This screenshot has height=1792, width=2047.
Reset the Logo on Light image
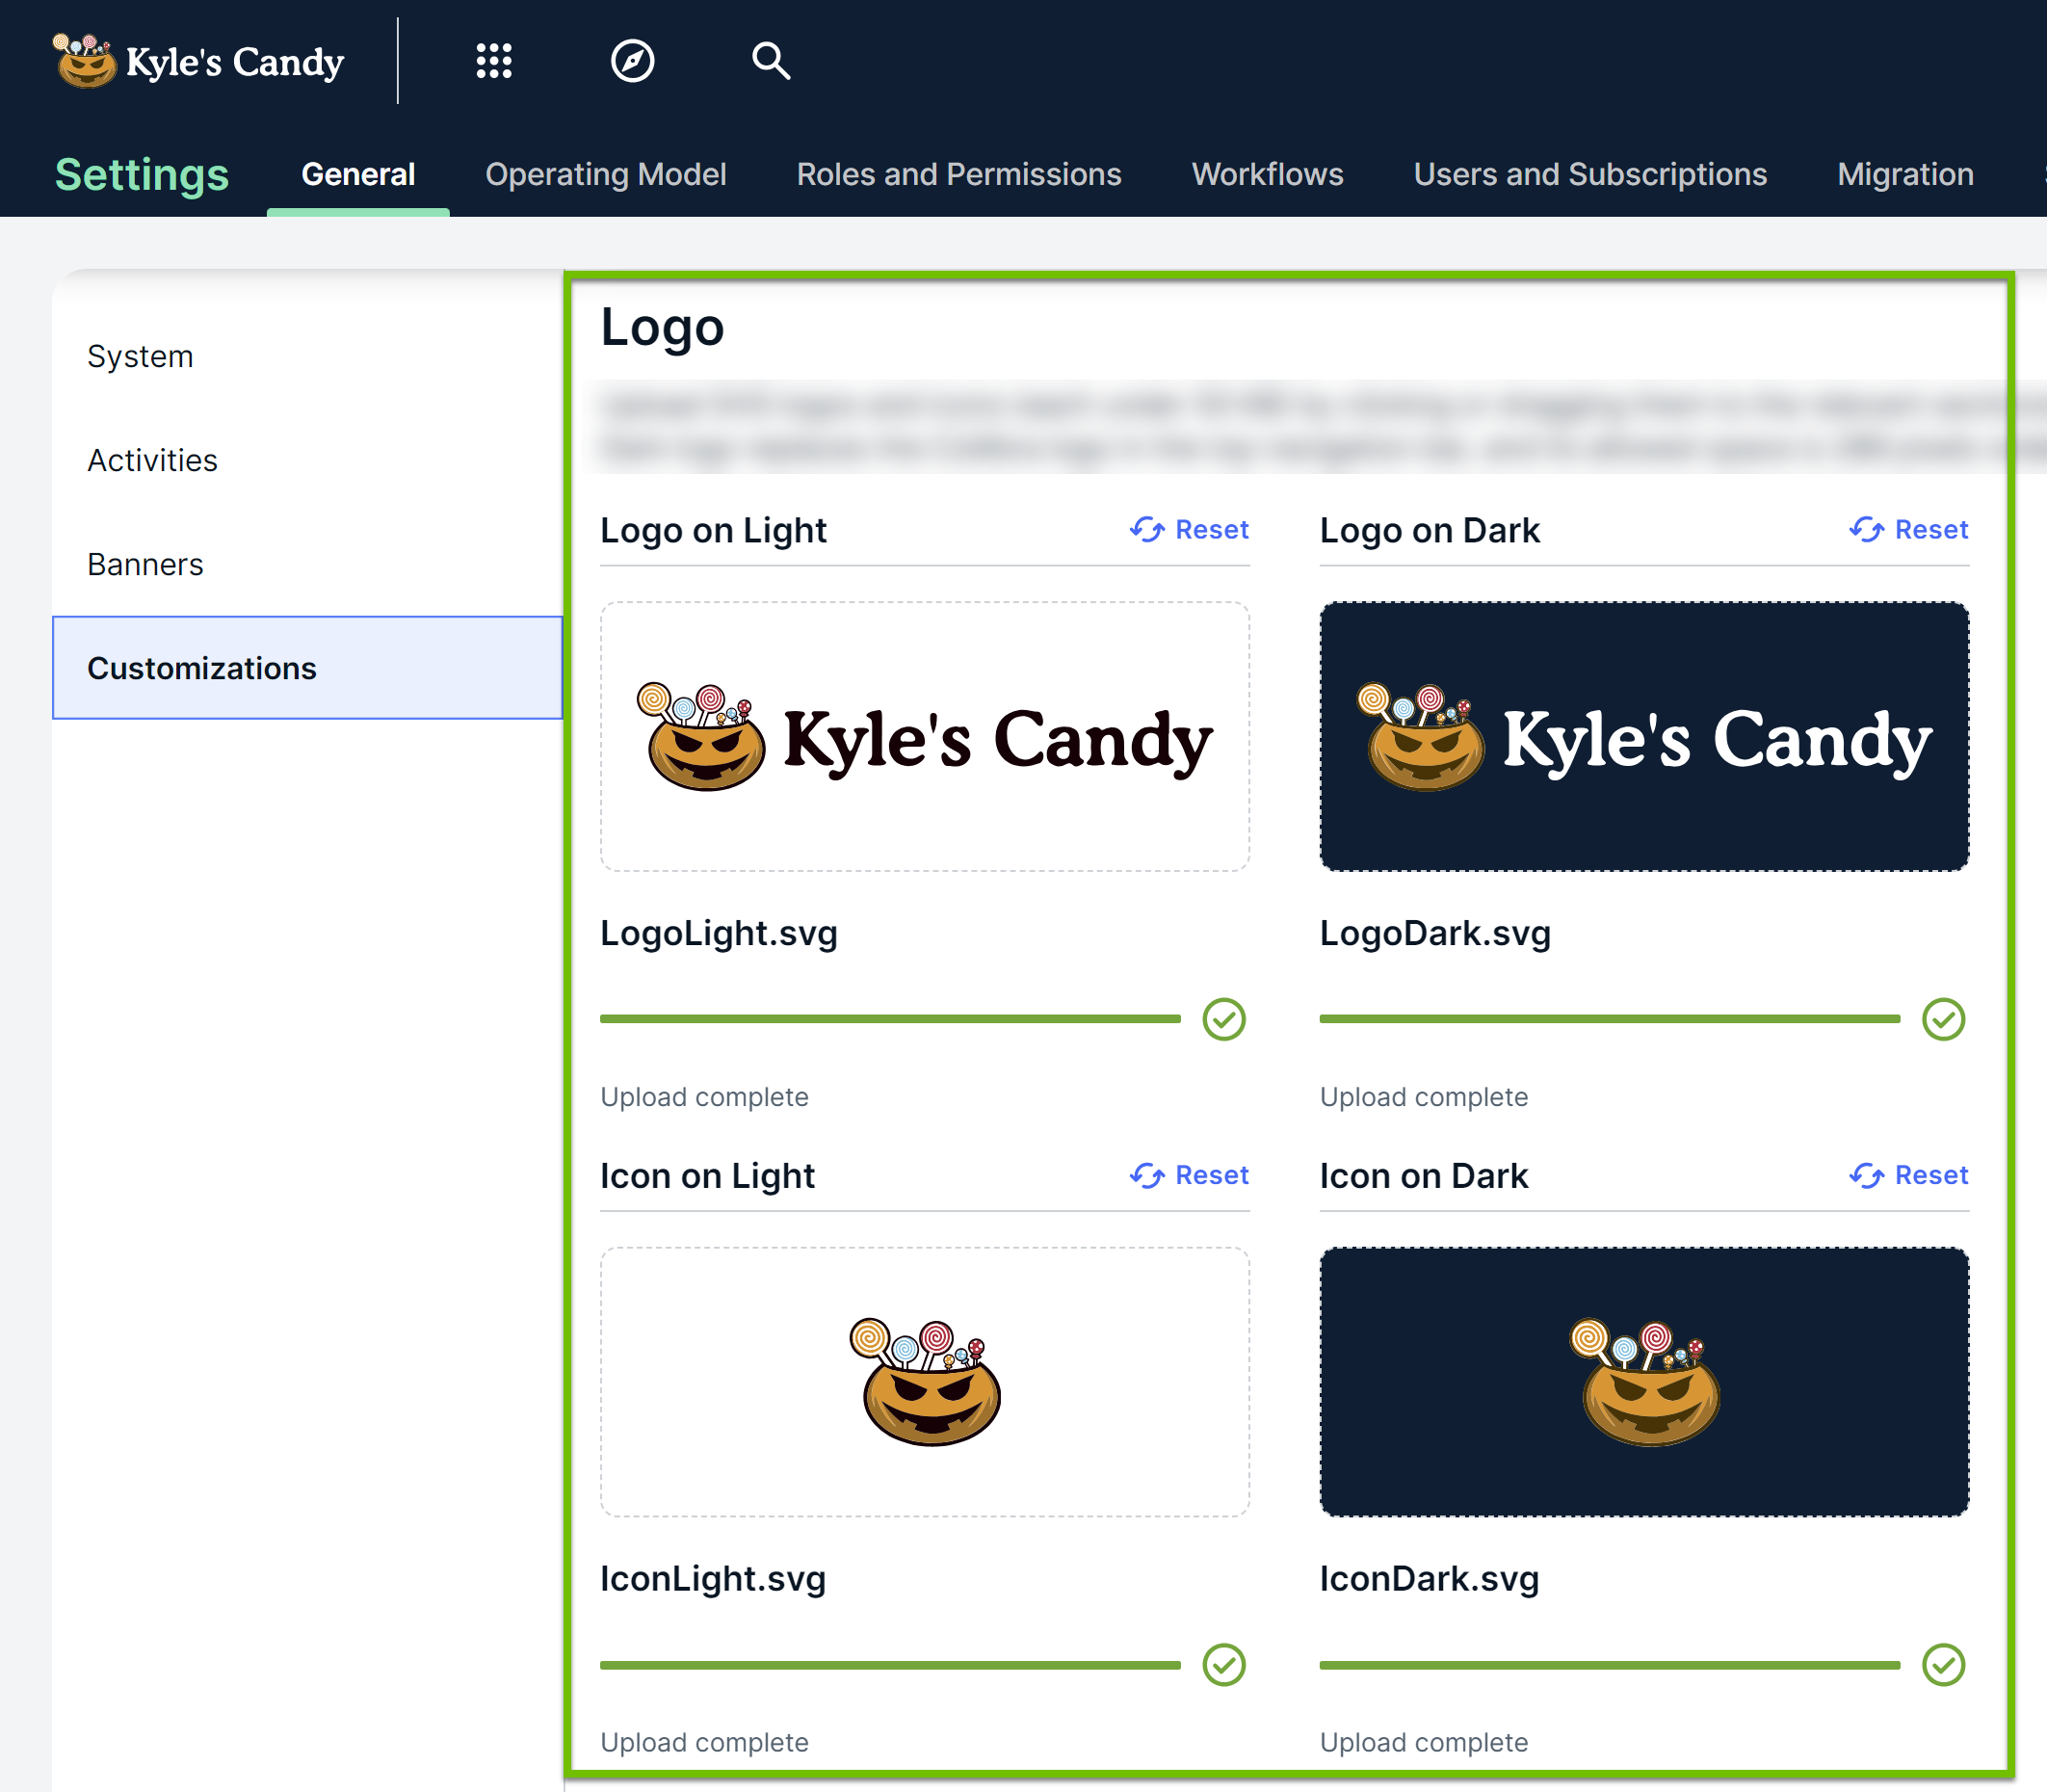(1212, 529)
